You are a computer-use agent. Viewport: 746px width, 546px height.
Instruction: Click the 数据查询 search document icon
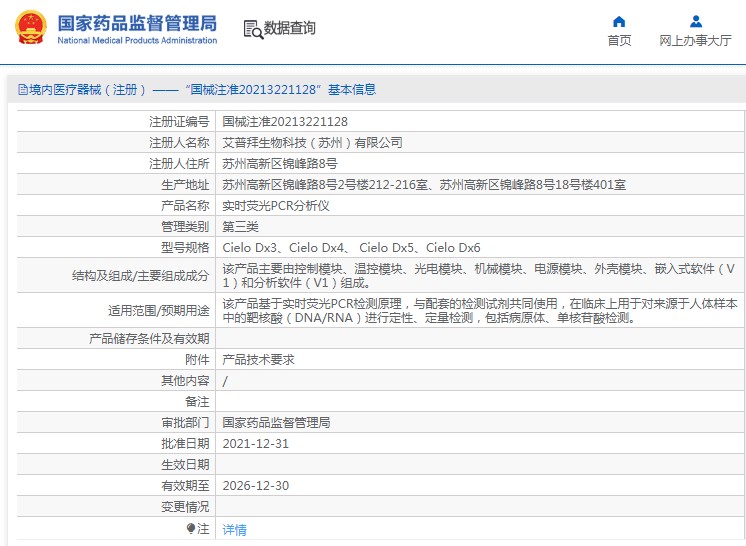(253, 29)
